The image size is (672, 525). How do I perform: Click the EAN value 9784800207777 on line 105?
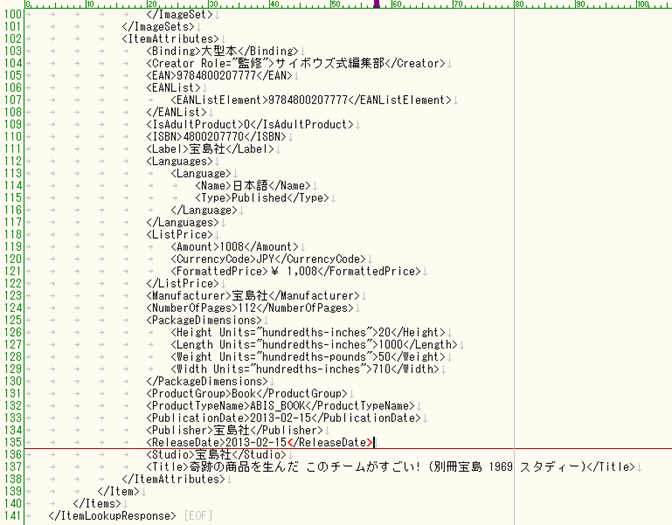tap(216, 75)
